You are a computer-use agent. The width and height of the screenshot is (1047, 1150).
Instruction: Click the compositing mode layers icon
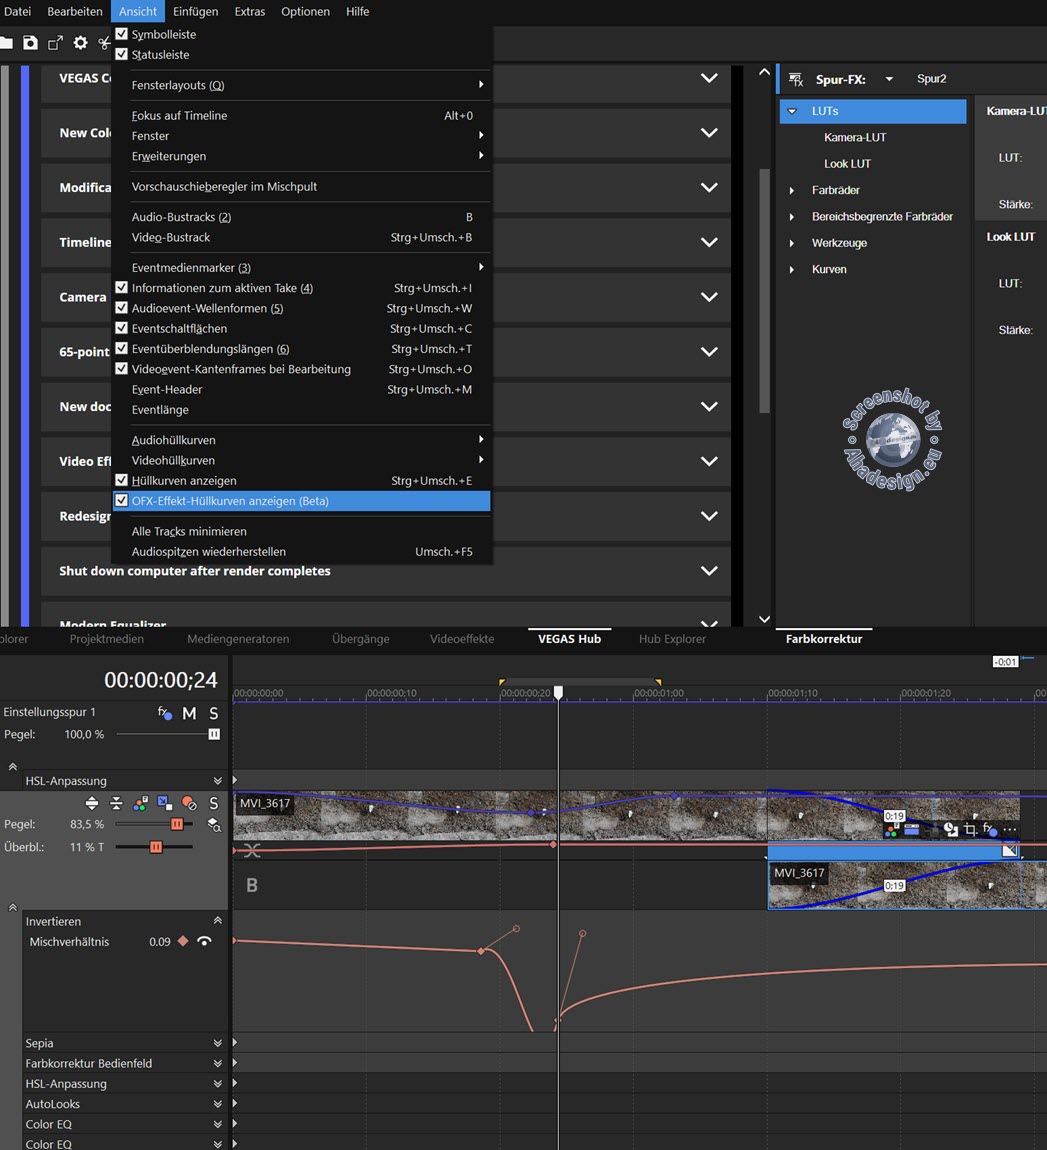click(214, 825)
